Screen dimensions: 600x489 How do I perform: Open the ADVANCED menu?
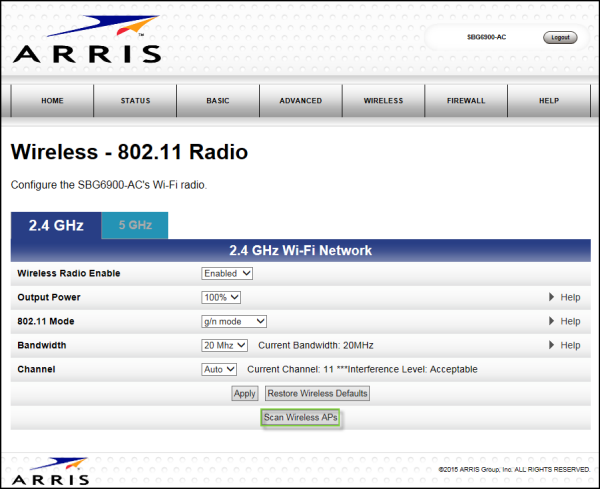point(301,101)
